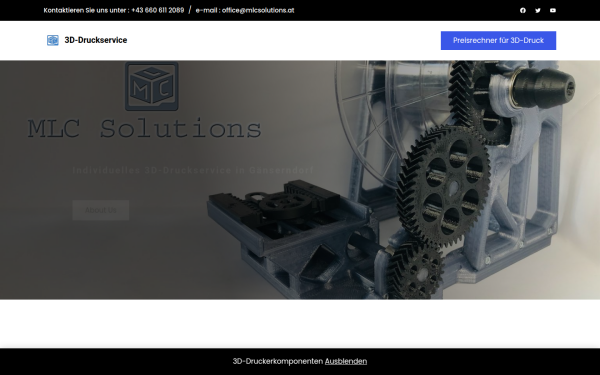Click the MLC Solutions hero heading
Viewport: 600px width, 375px height.
pos(145,129)
